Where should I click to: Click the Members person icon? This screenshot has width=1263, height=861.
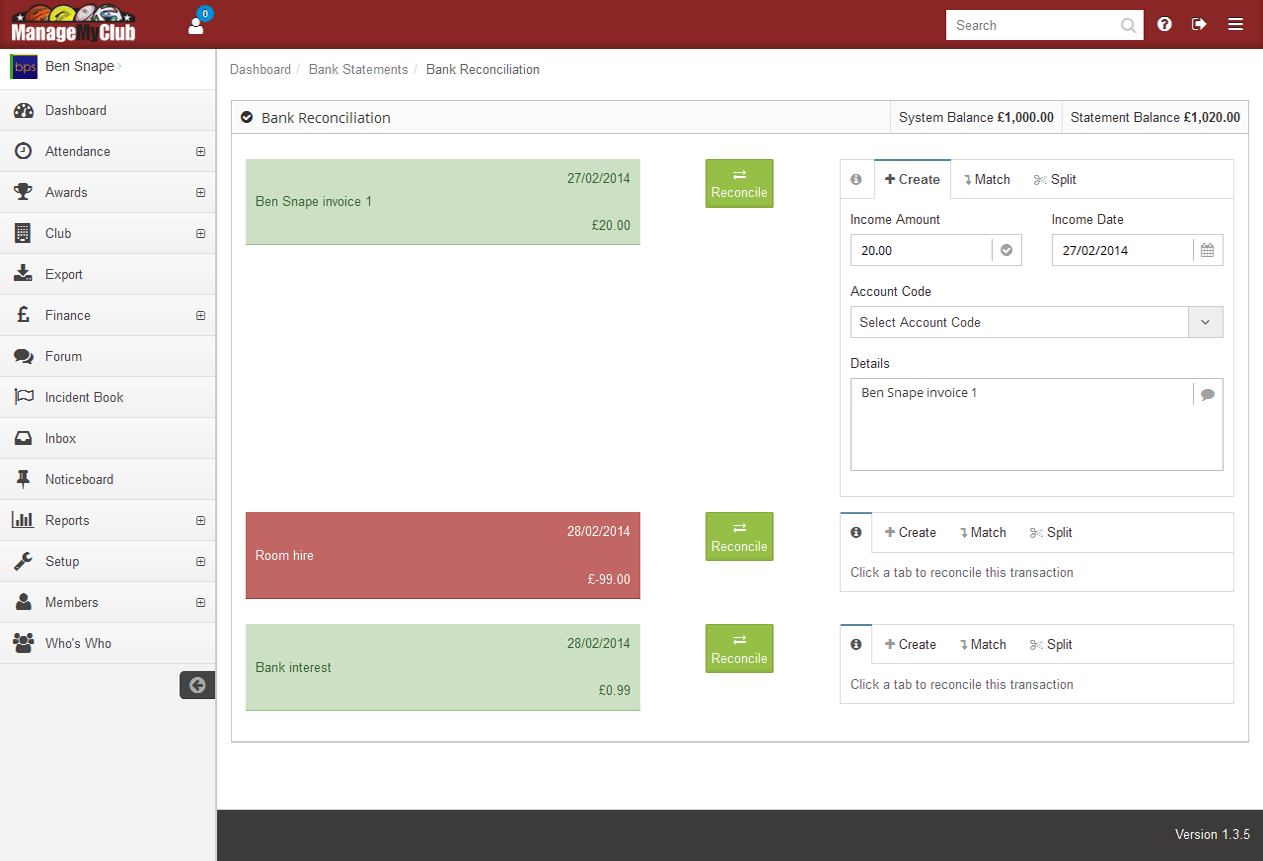pos(23,602)
